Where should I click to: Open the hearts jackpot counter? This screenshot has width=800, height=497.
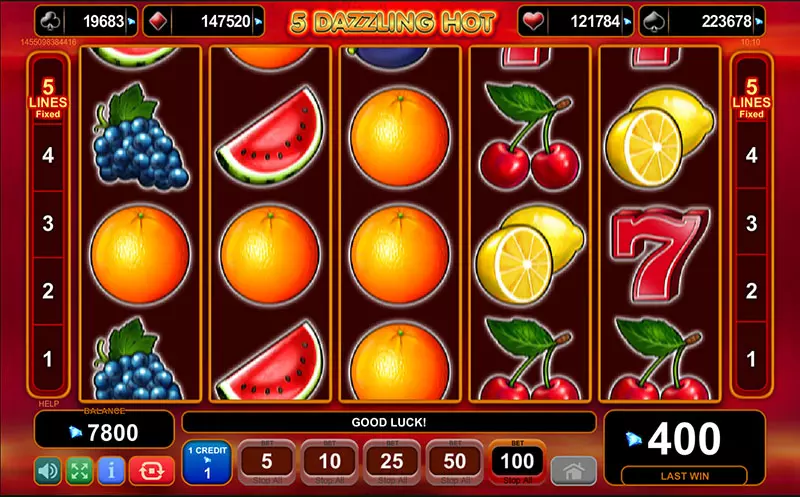(576, 21)
